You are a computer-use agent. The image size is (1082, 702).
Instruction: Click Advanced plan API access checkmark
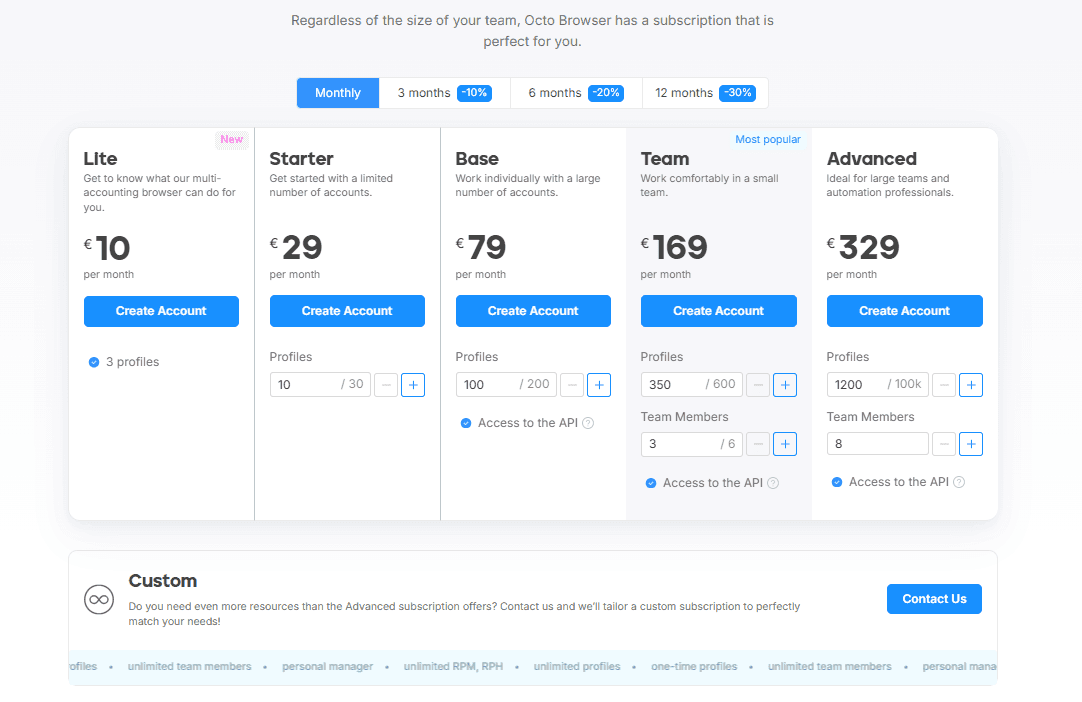pyautogui.click(x=836, y=482)
